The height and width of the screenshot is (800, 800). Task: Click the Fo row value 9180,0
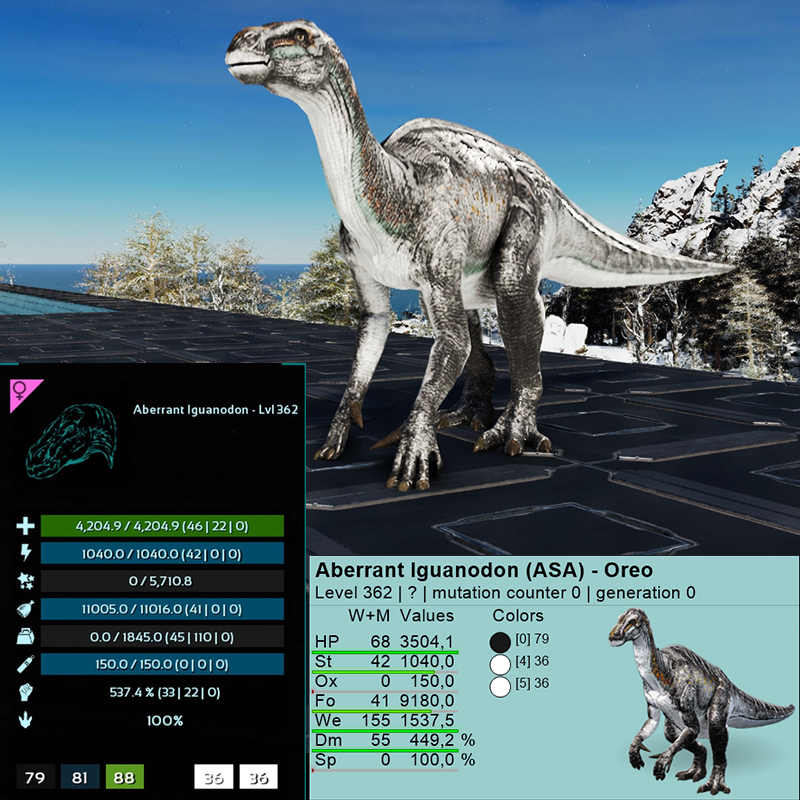pos(427,701)
